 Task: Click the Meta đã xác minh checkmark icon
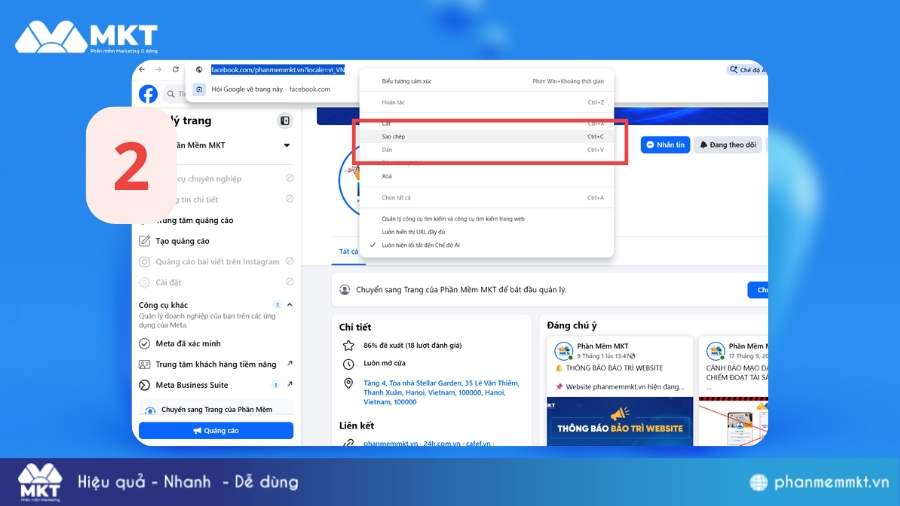click(x=145, y=344)
